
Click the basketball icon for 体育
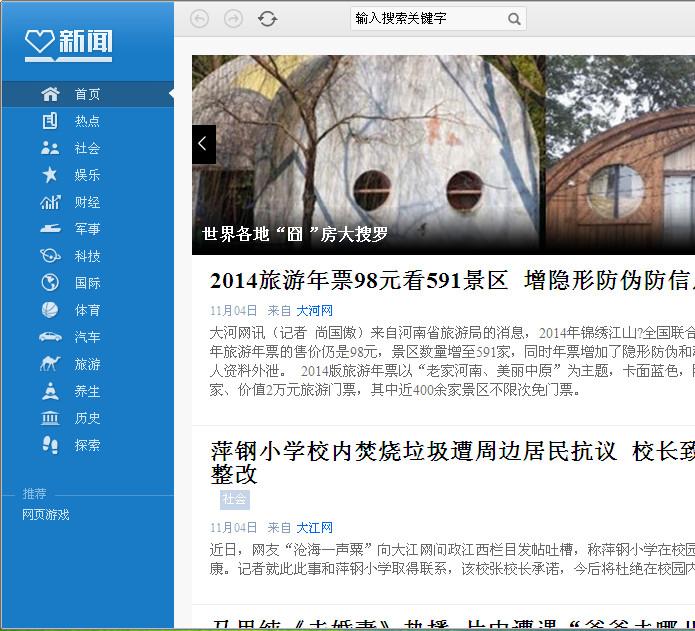click(x=50, y=310)
